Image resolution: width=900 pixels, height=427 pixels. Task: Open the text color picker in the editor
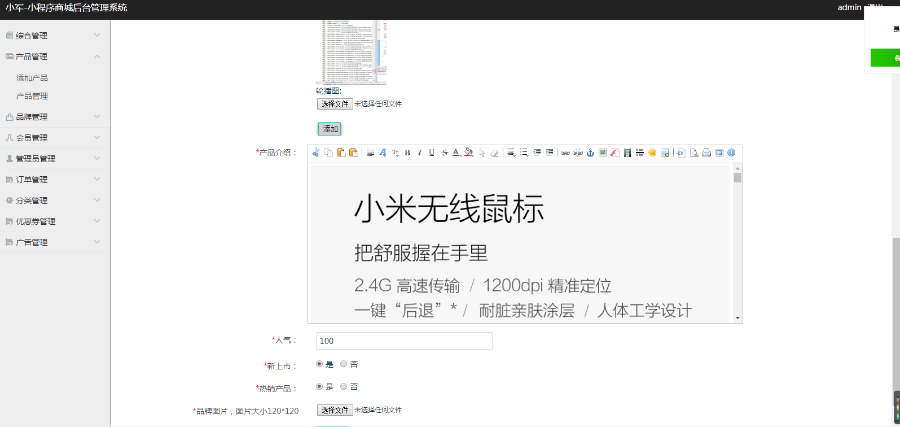click(456, 153)
